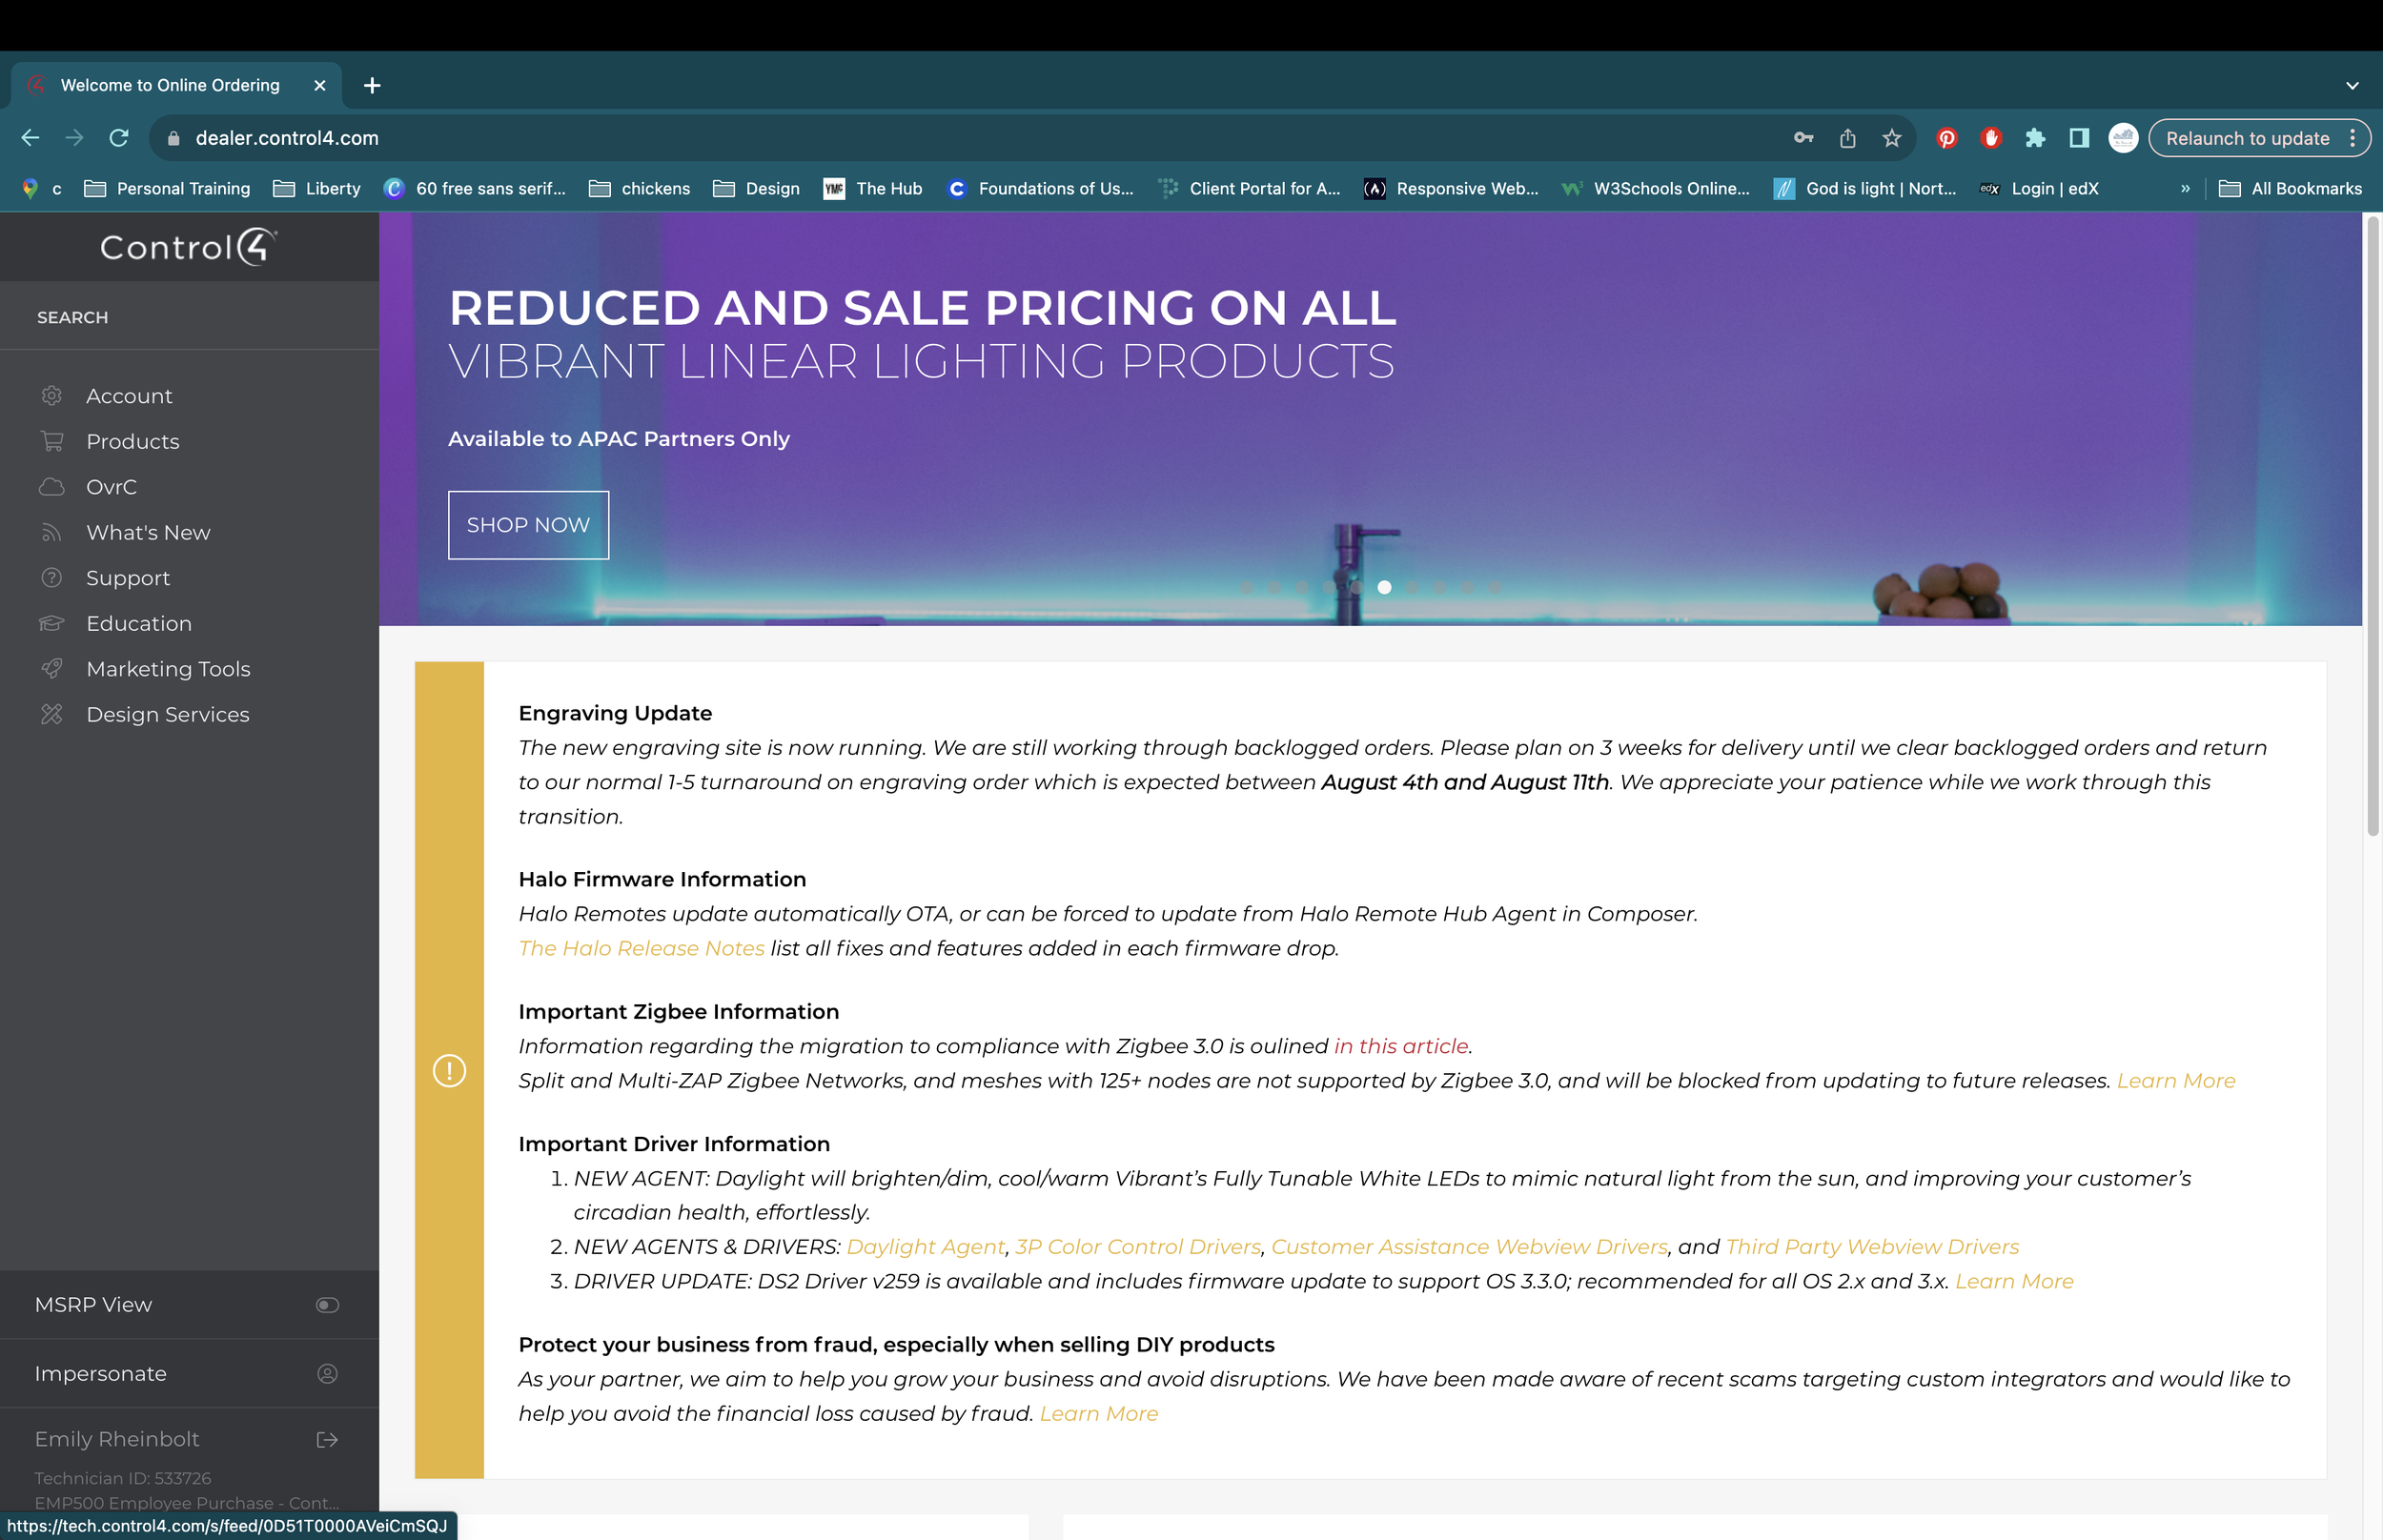Click the logout icon beside Emily Rheinbolt
The height and width of the screenshot is (1540, 2383).
point(327,1440)
